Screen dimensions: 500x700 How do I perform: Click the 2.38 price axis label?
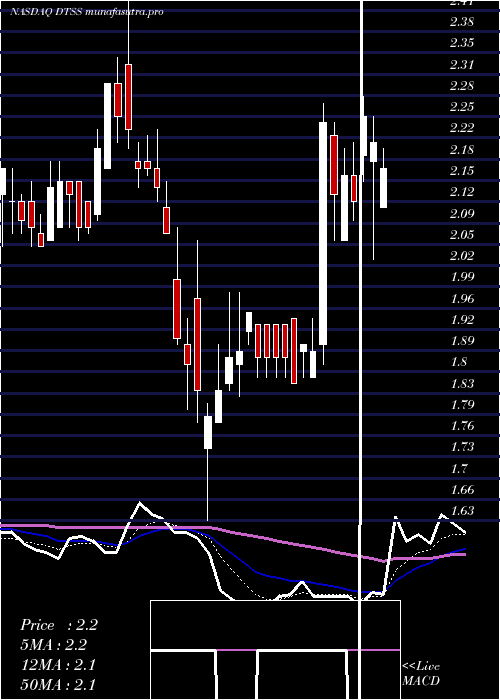click(462, 21)
